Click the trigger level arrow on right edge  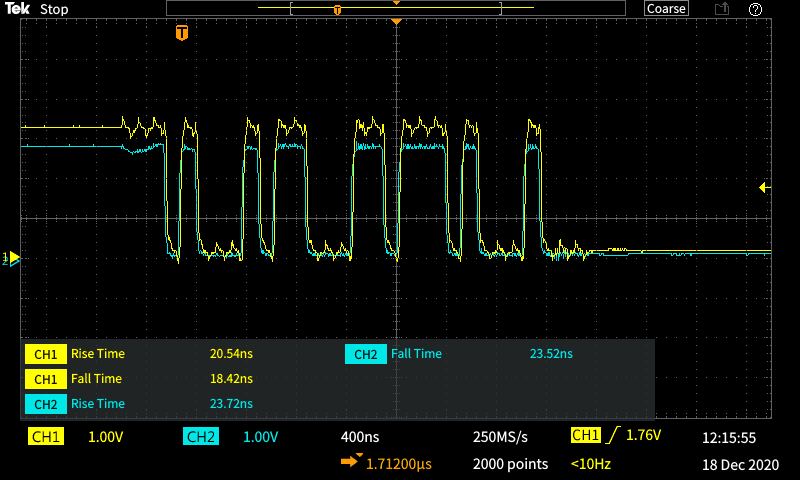[x=765, y=187]
